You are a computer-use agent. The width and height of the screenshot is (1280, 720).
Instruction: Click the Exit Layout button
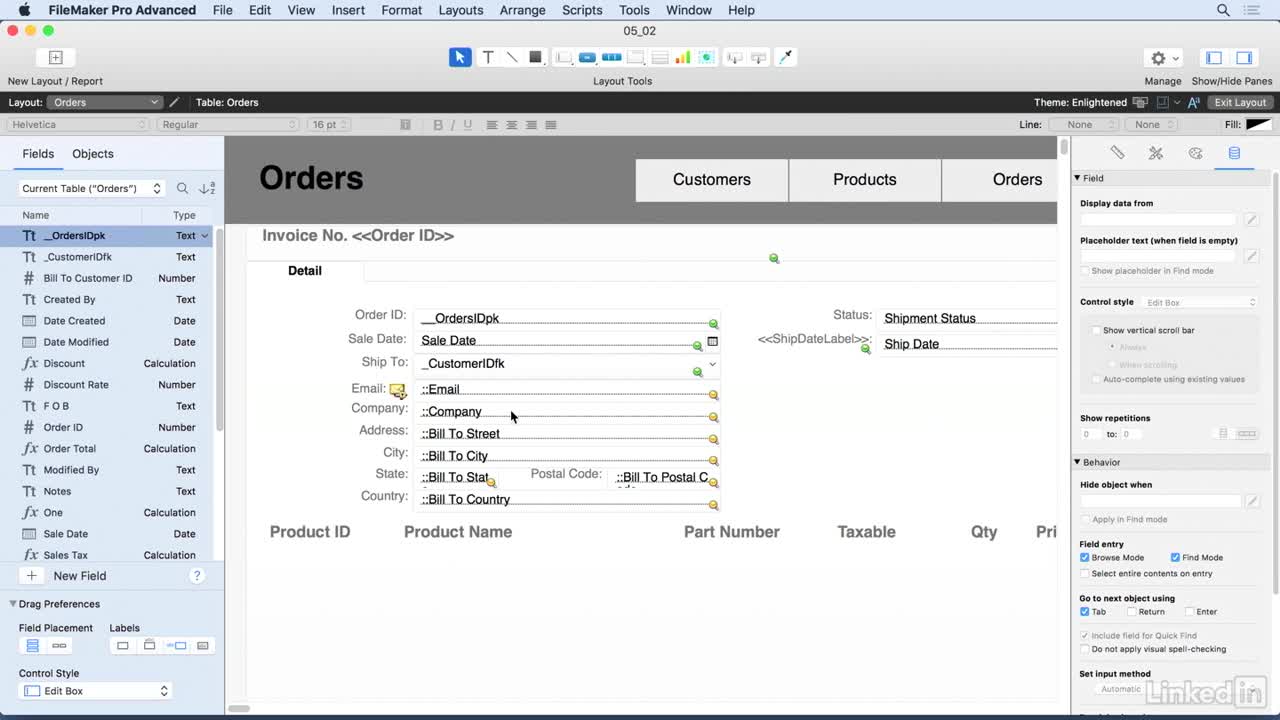1240,102
